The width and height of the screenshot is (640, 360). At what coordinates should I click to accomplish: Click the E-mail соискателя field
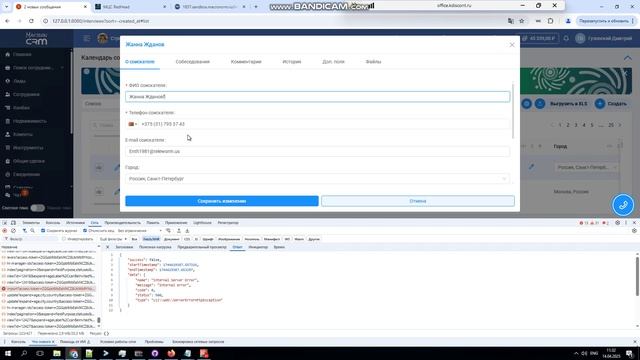pos(318,151)
